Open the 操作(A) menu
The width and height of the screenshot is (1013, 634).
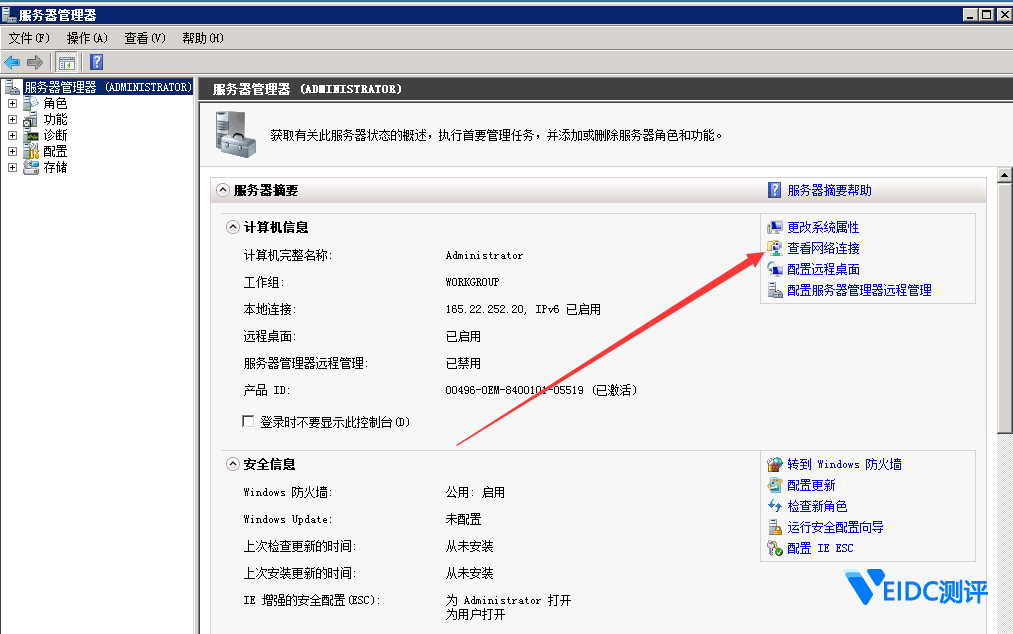(x=87, y=38)
